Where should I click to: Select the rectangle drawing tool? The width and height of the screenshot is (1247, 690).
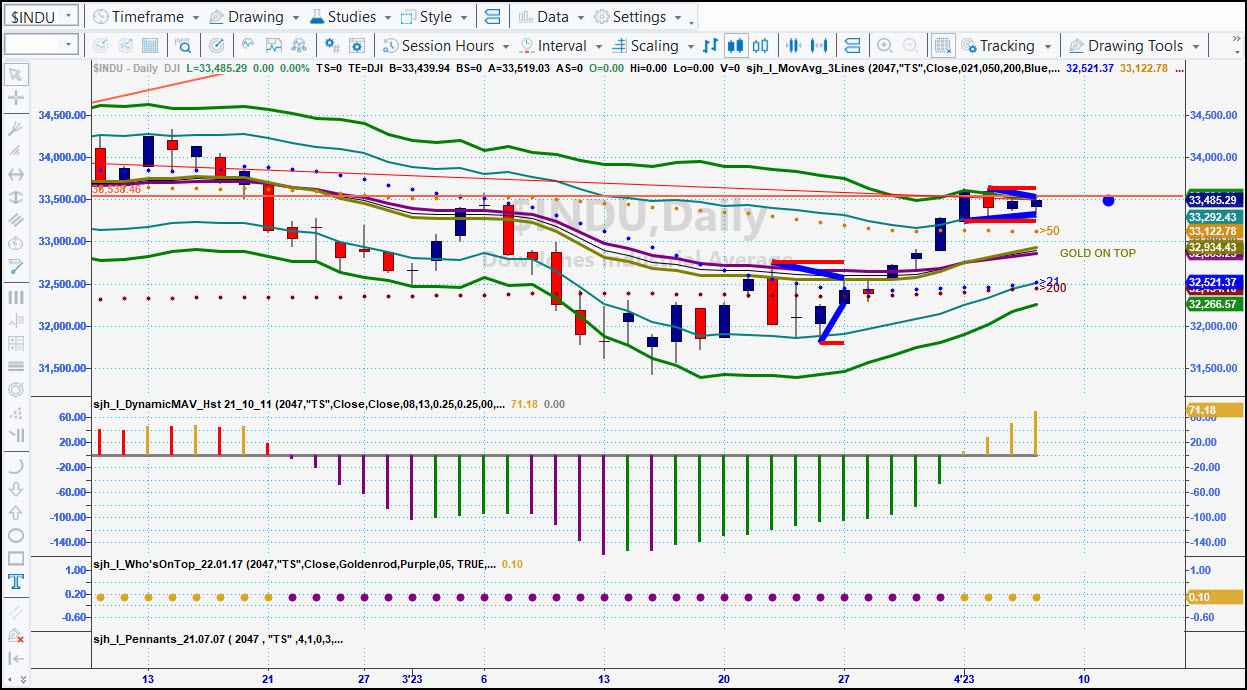pyautogui.click(x=16, y=559)
